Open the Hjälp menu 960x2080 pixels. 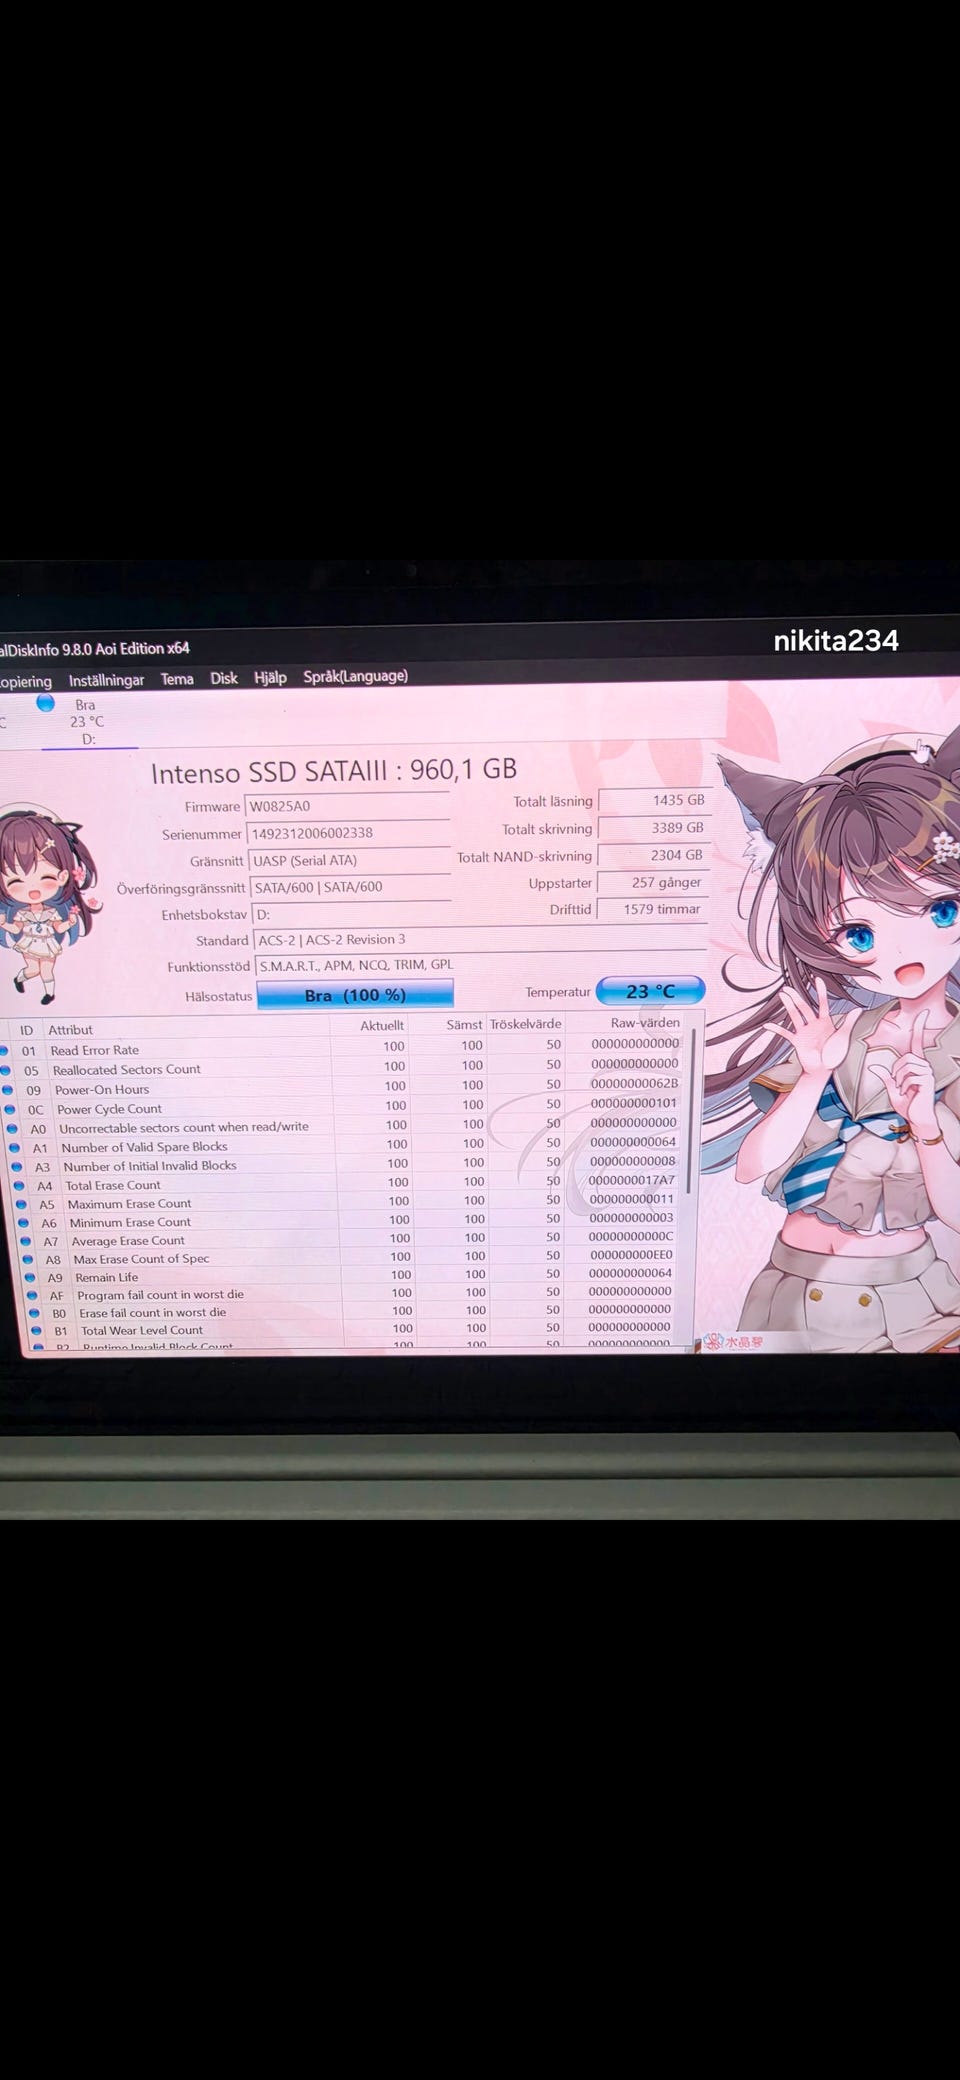click(270, 677)
